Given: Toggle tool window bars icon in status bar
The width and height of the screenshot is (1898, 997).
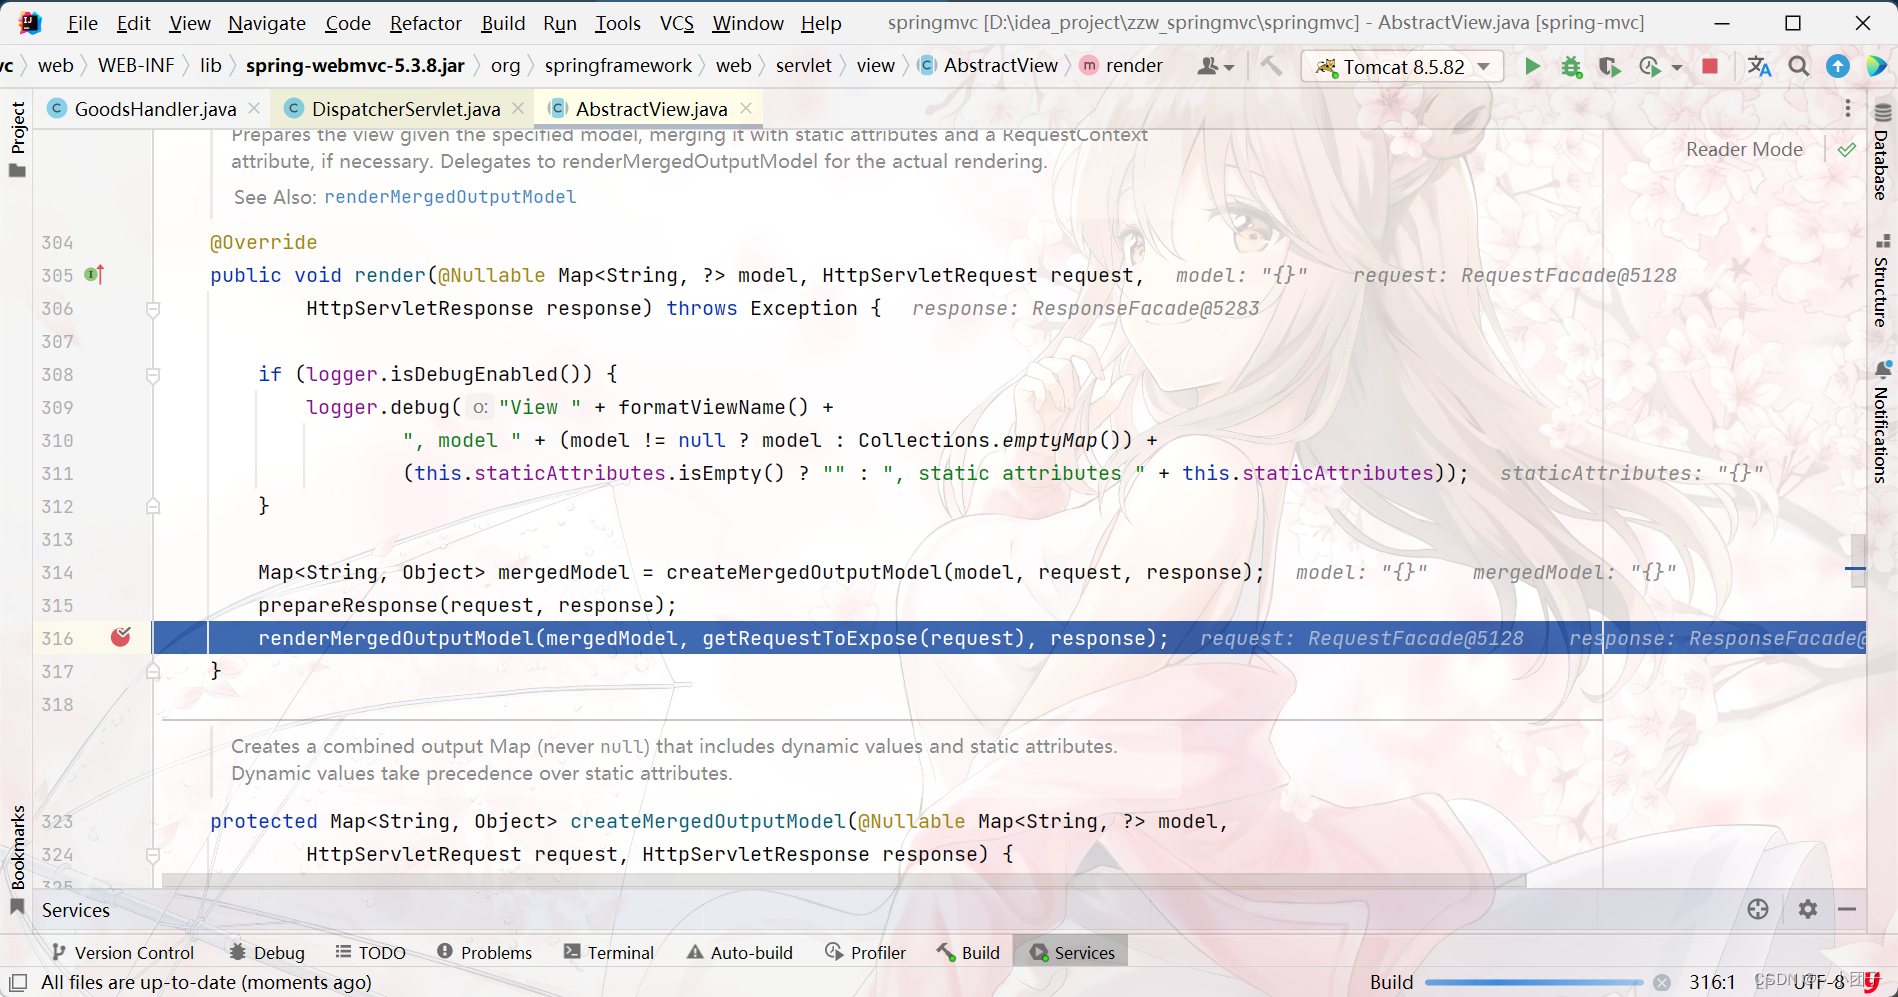Looking at the screenshot, I should [18, 982].
